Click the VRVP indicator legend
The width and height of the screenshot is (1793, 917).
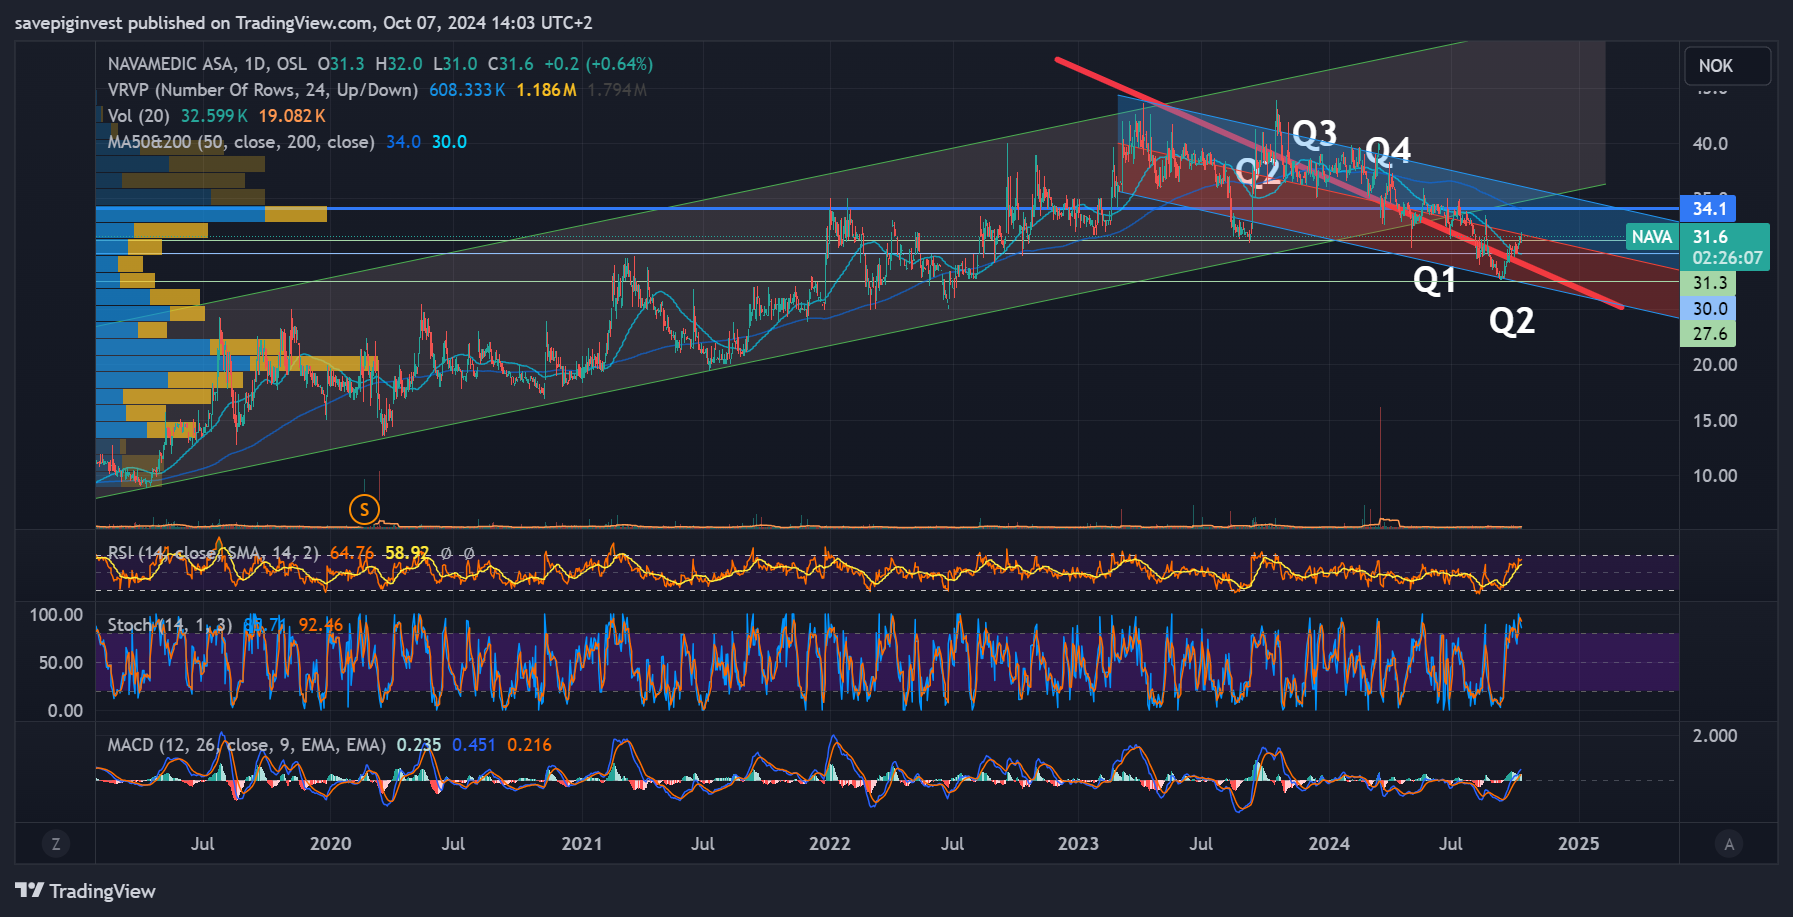coord(262,90)
